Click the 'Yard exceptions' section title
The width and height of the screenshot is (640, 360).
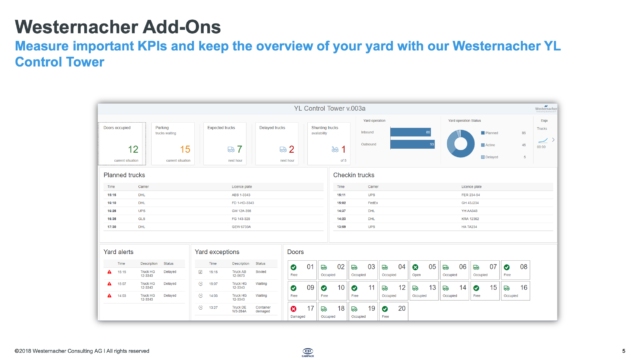pyautogui.click(x=217, y=252)
